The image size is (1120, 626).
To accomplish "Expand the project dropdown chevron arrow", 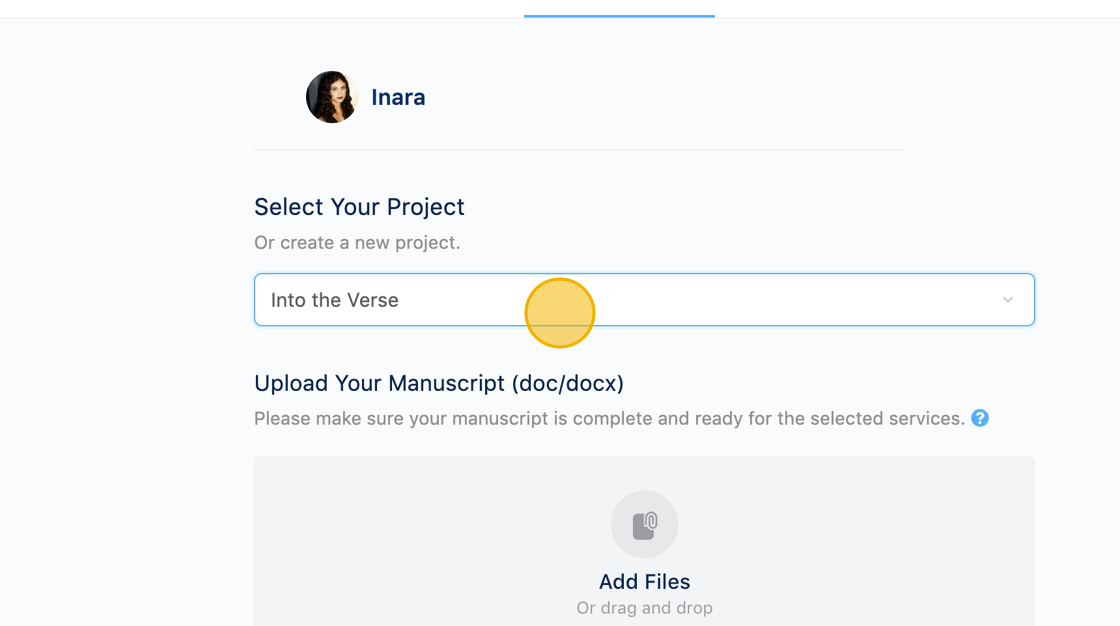I will (x=1008, y=300).
